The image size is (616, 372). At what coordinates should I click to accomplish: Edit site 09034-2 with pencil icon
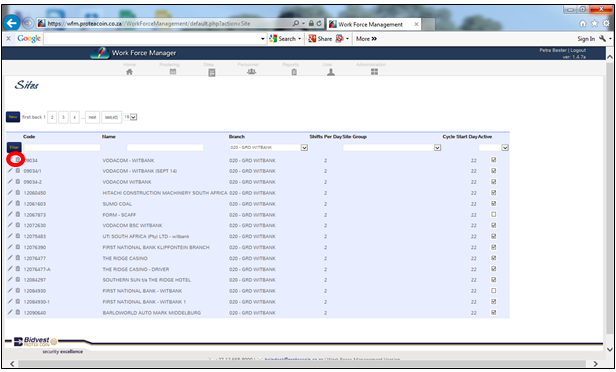click(10, 181)
